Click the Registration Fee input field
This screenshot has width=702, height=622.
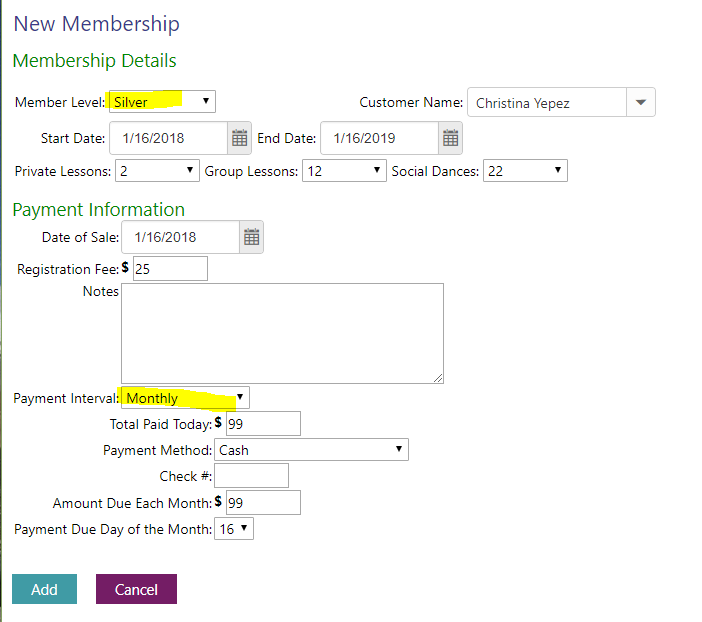[170, 268]
